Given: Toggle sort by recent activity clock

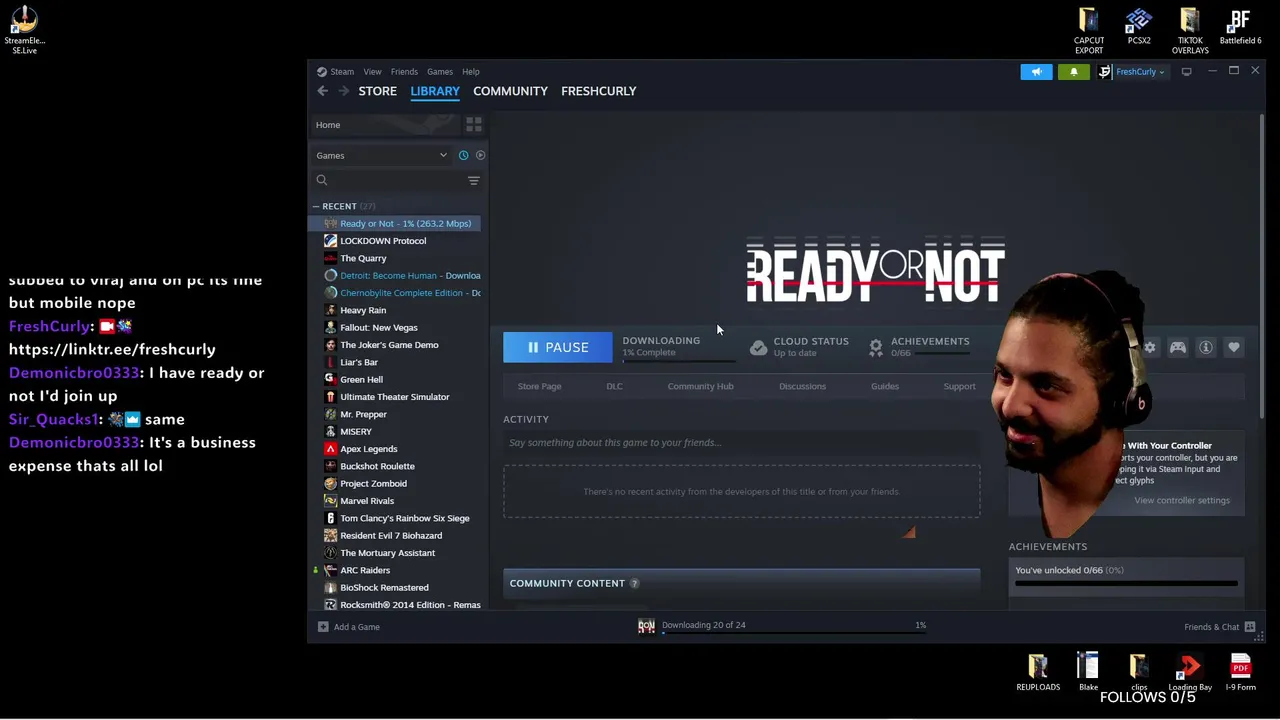Looking at the screenshot, I should pos(463,155).
